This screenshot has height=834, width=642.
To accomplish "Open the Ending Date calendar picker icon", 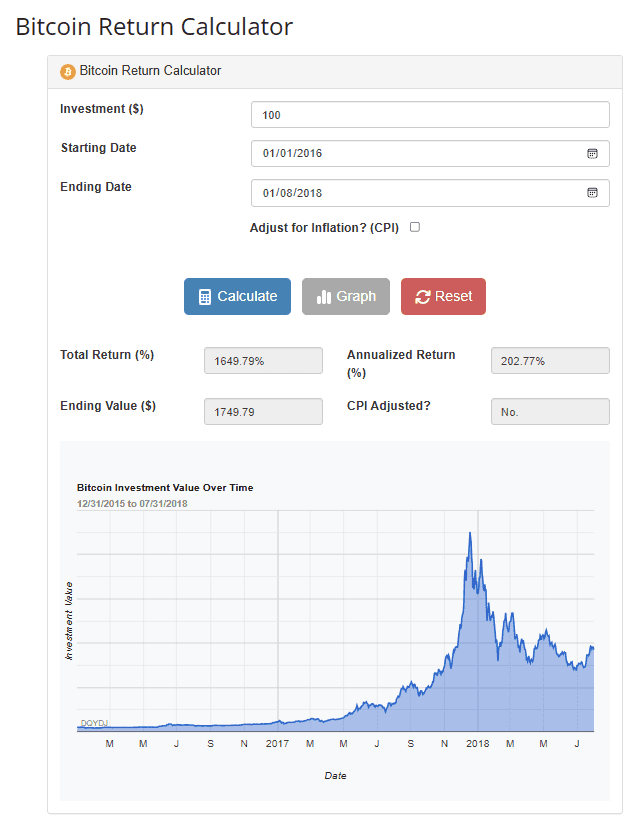I will 592,193.
